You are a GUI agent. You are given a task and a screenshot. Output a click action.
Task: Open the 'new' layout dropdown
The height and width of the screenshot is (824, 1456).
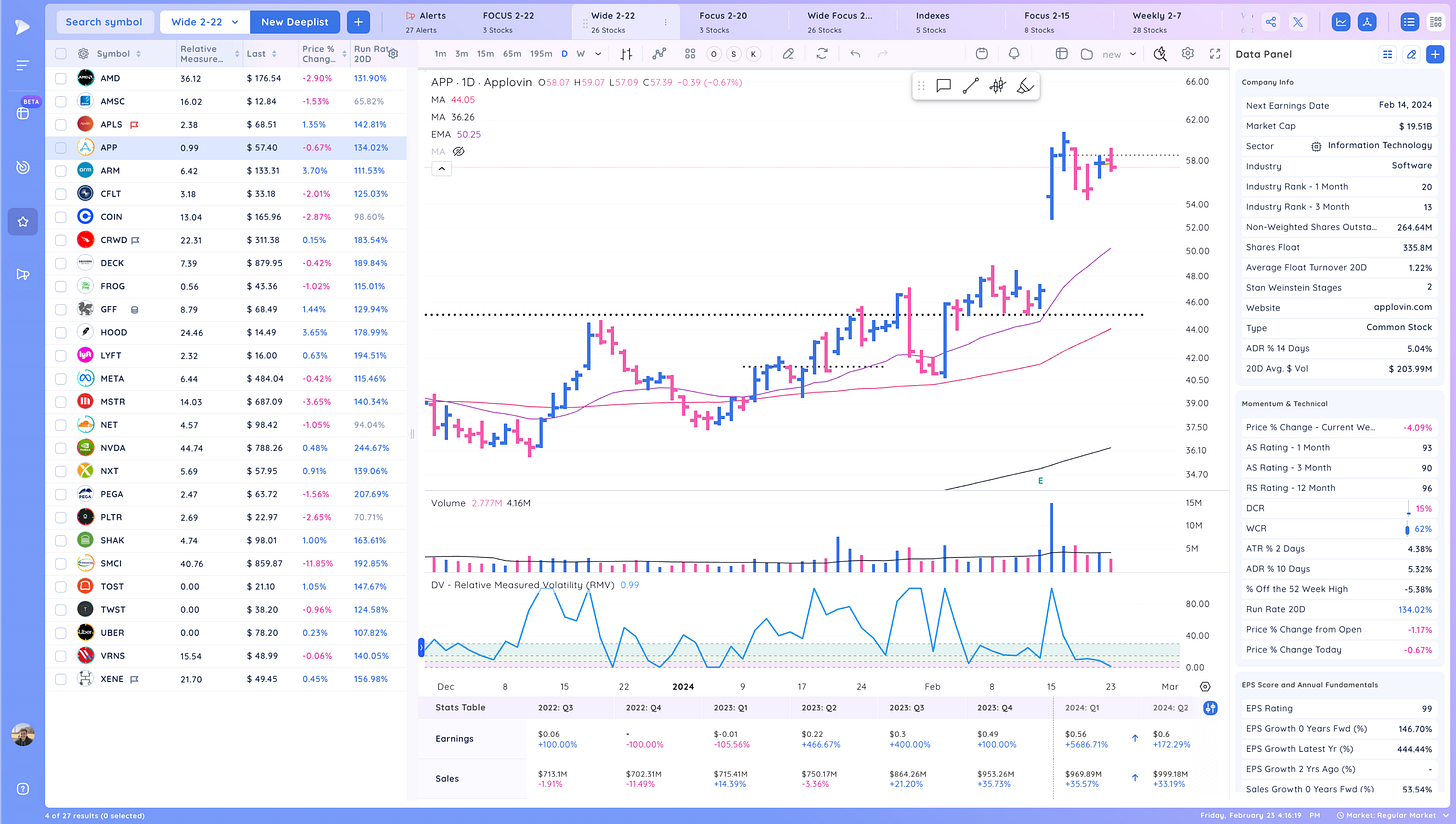[x=1118, y=54]
